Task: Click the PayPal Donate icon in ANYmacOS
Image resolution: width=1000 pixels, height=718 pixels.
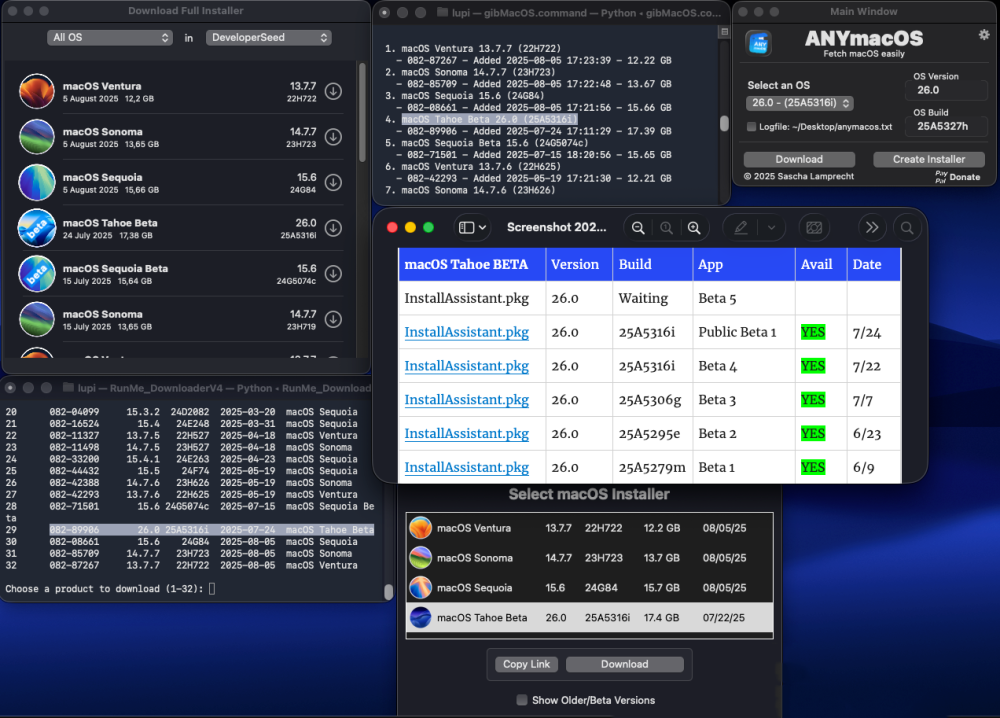Action: [941, 177]
